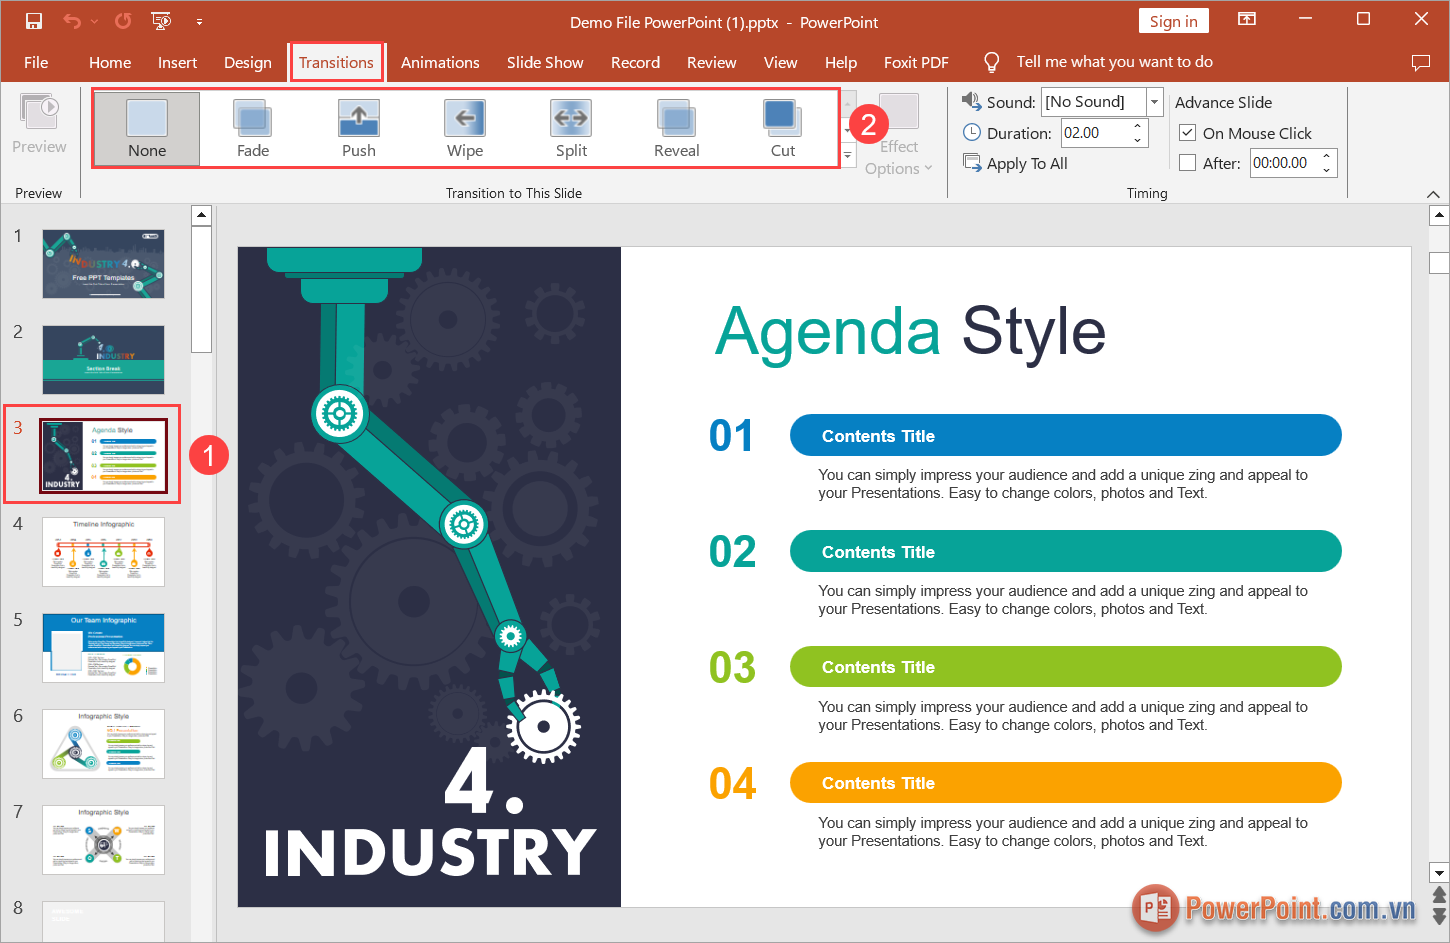Open the Effect Options dropdown
This screenshot has height=943, width=1450.
898,135
